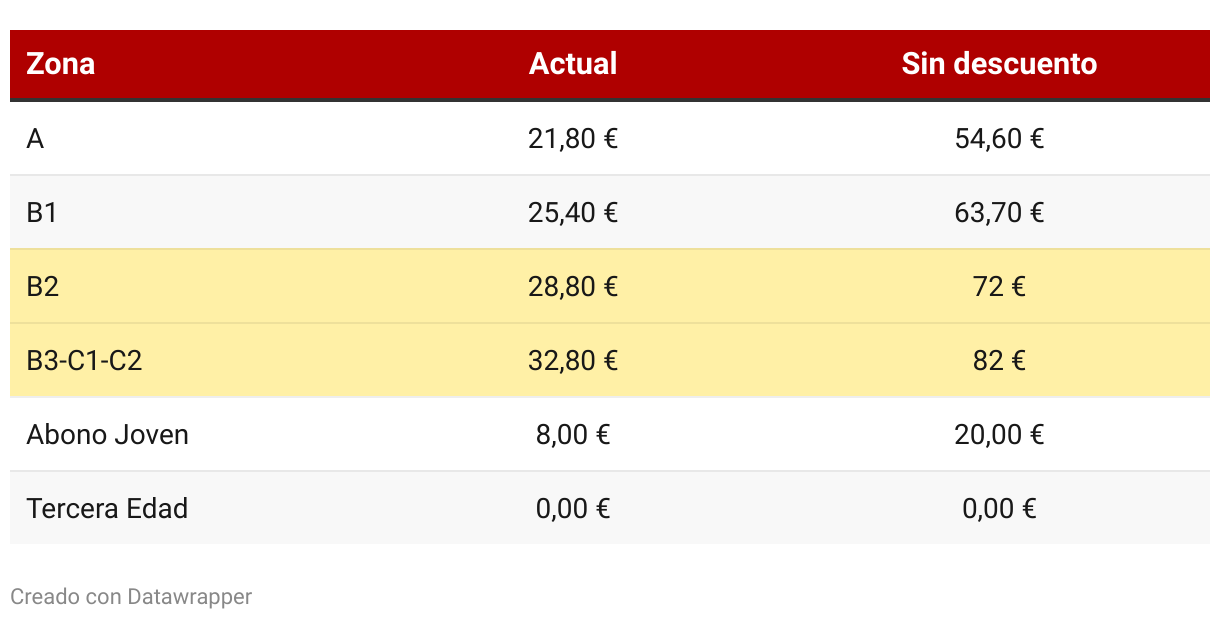Click the 72 € undiscounted price

(x=999, y=287)
